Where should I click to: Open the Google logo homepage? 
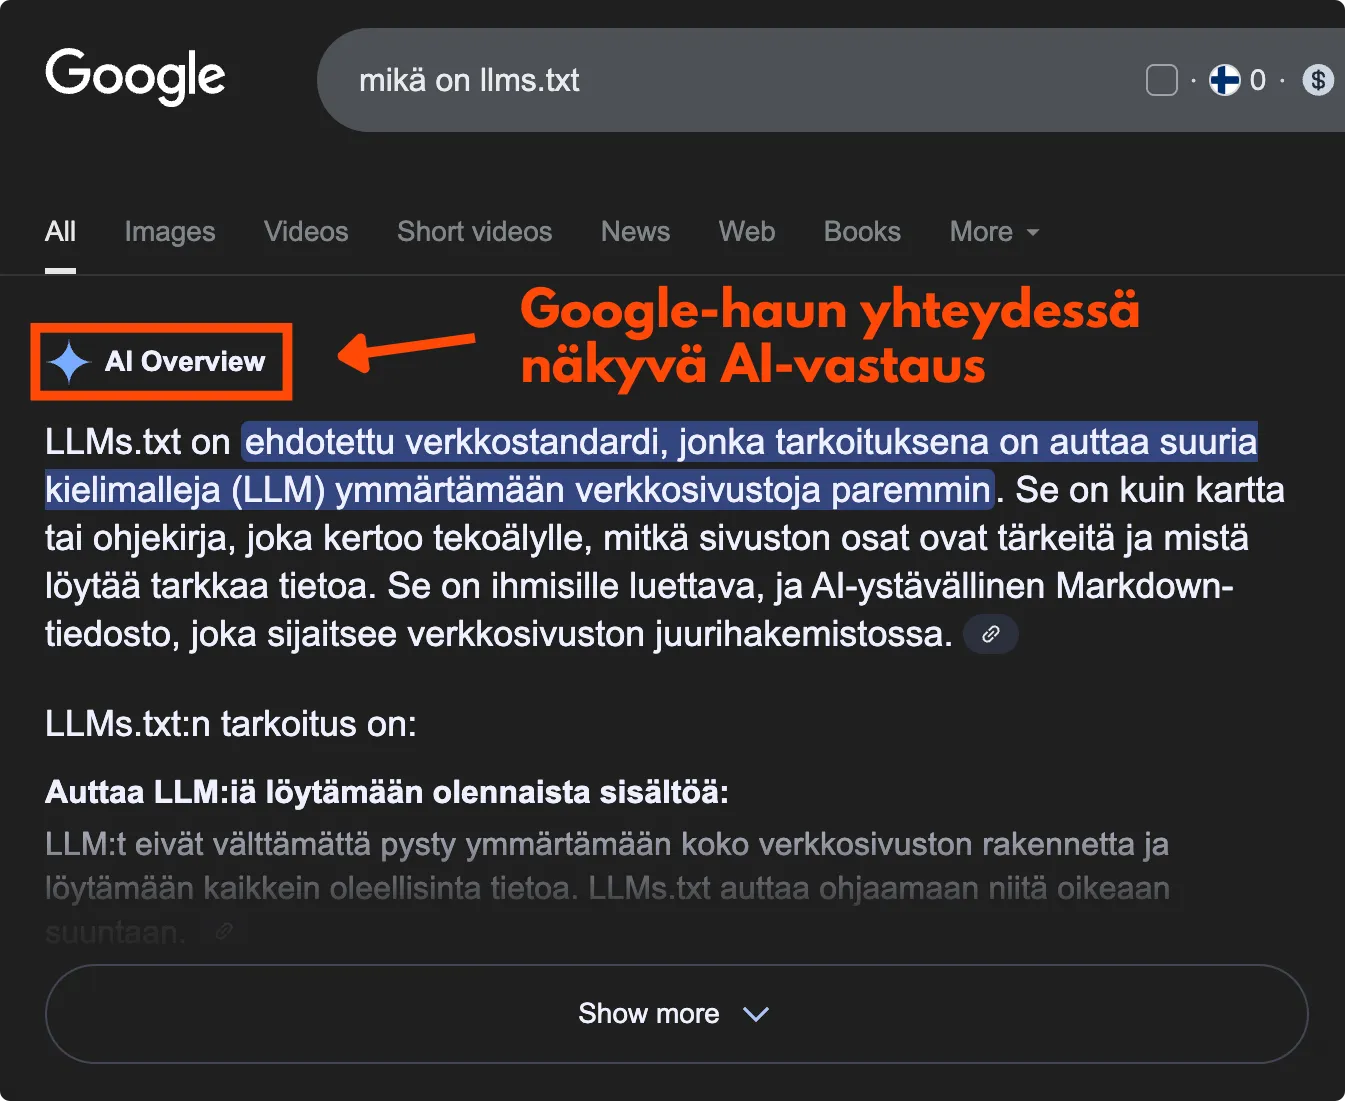pyautogui.click(x=135, y=77)
